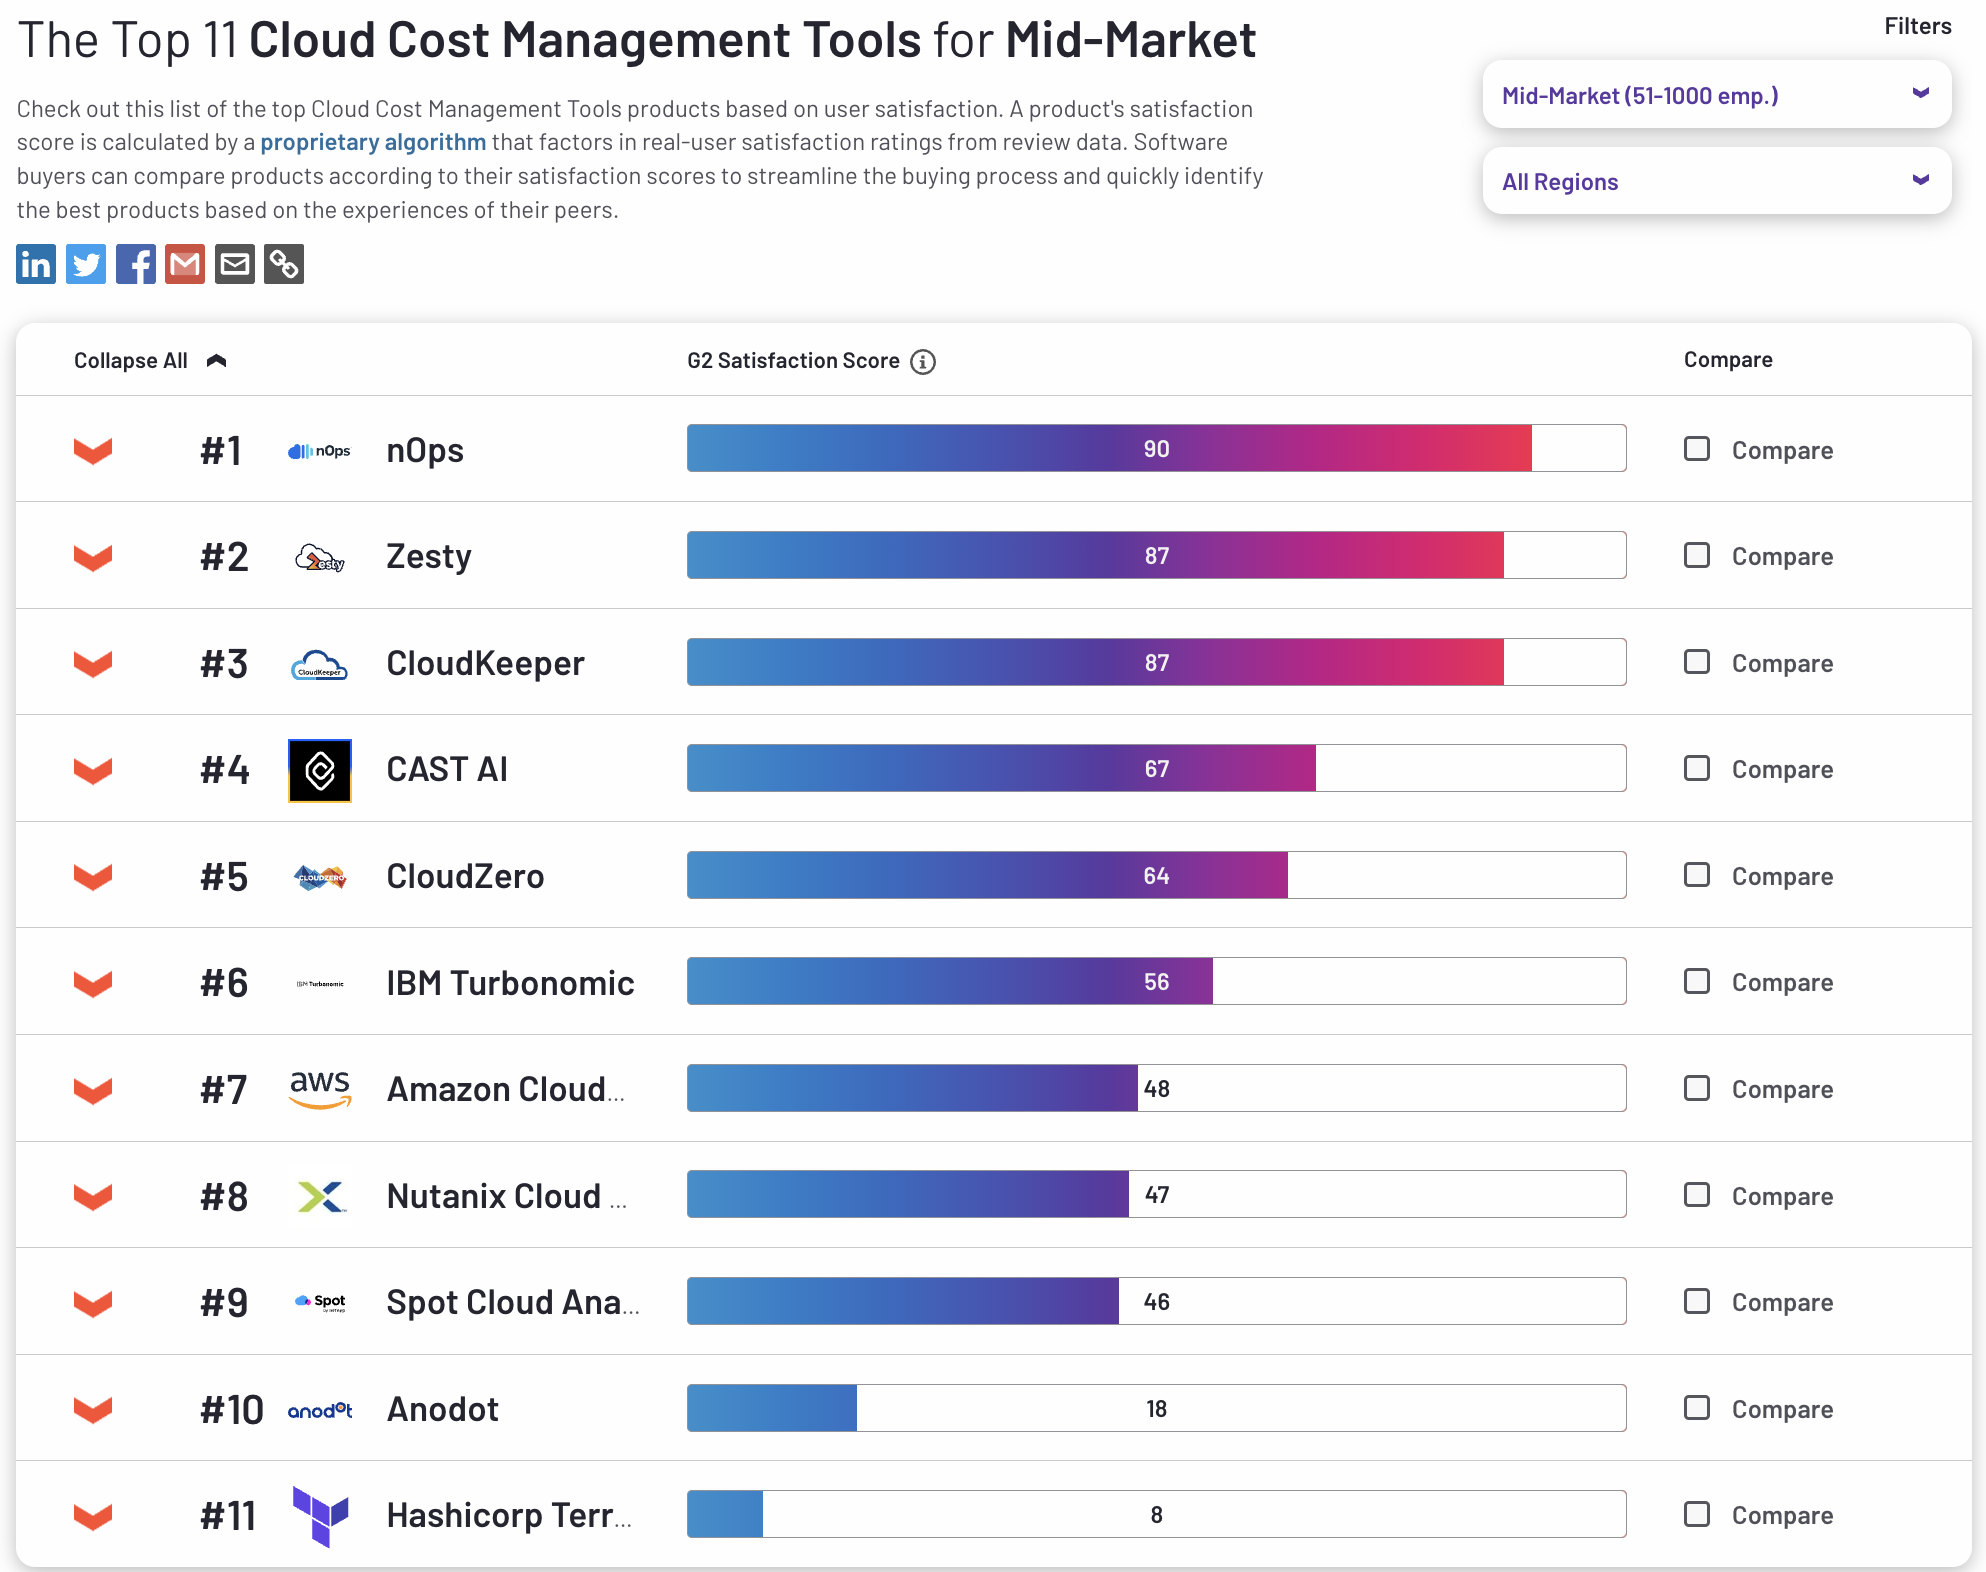
Task: Check Compare box for nOps
Action: point(1697,449)
